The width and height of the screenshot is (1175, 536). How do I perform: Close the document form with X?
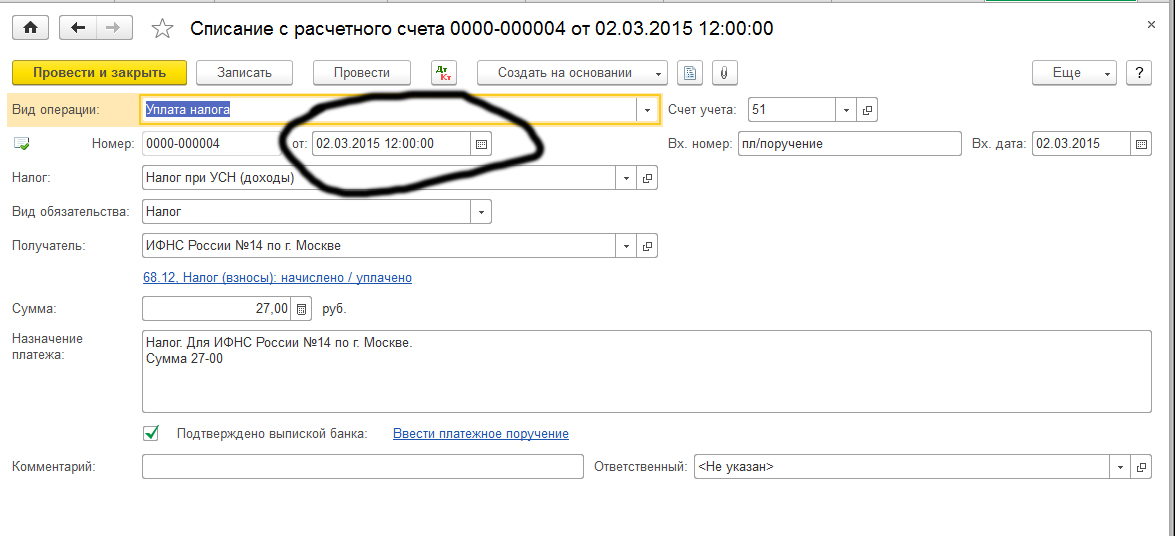point(1151,25)
